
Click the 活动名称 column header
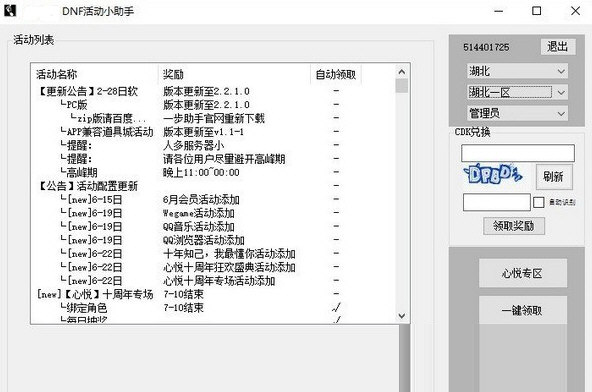95,74
